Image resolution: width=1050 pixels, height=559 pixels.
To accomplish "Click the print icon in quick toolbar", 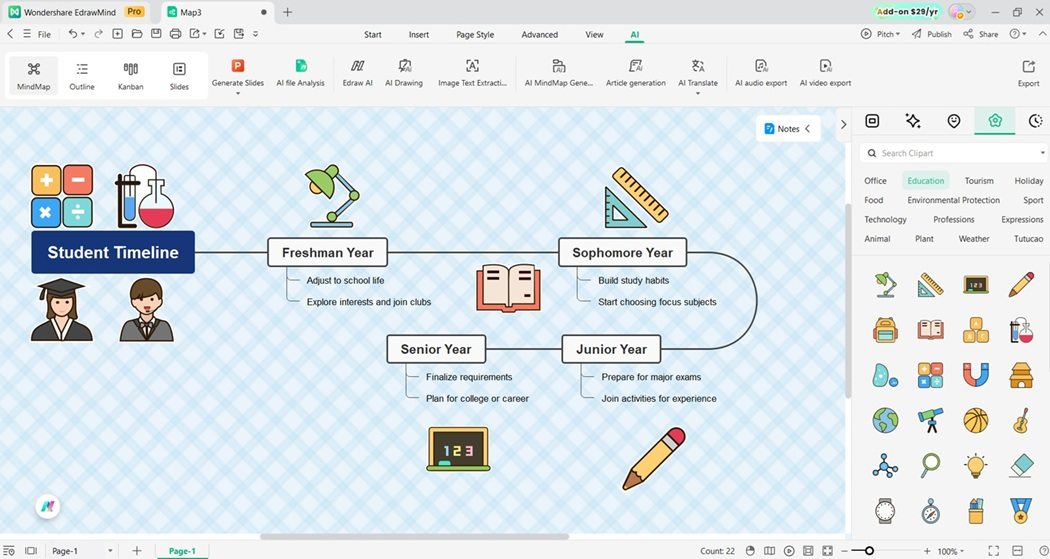I will pyautogui.click(x=175, y=33).
